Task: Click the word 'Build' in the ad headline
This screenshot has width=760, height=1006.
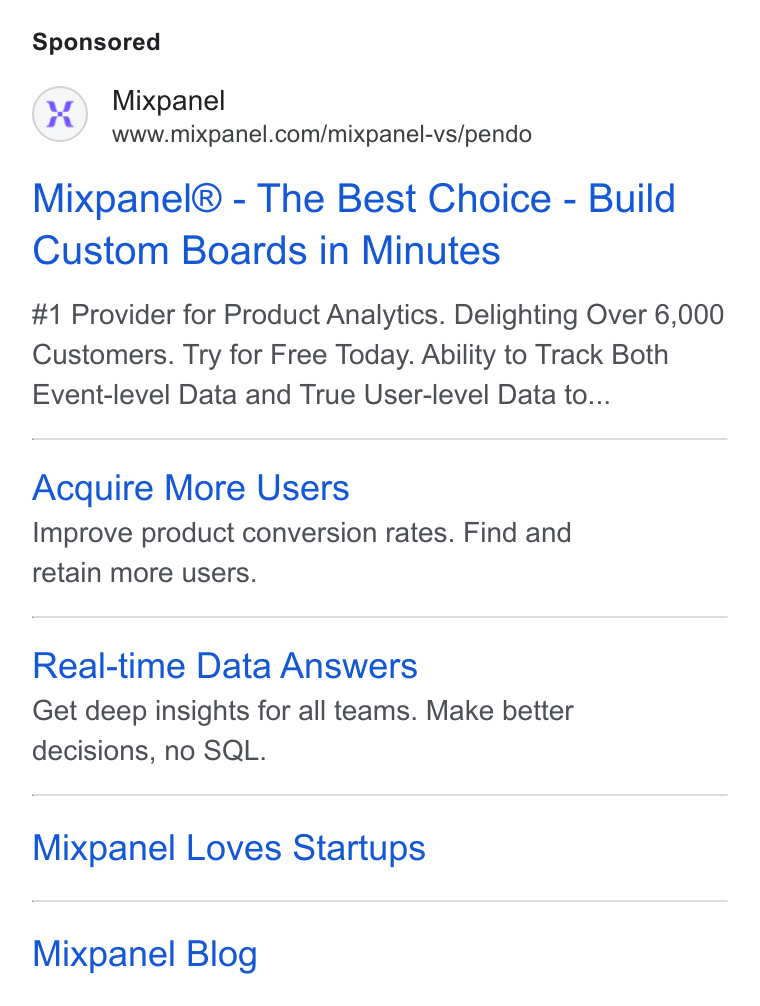Action: tap(632, 198)
